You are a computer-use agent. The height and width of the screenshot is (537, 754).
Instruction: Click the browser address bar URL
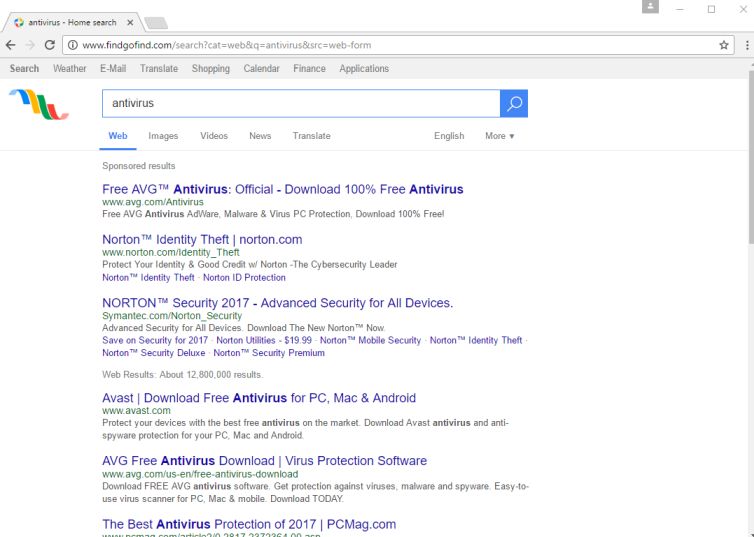coord(226,45)
